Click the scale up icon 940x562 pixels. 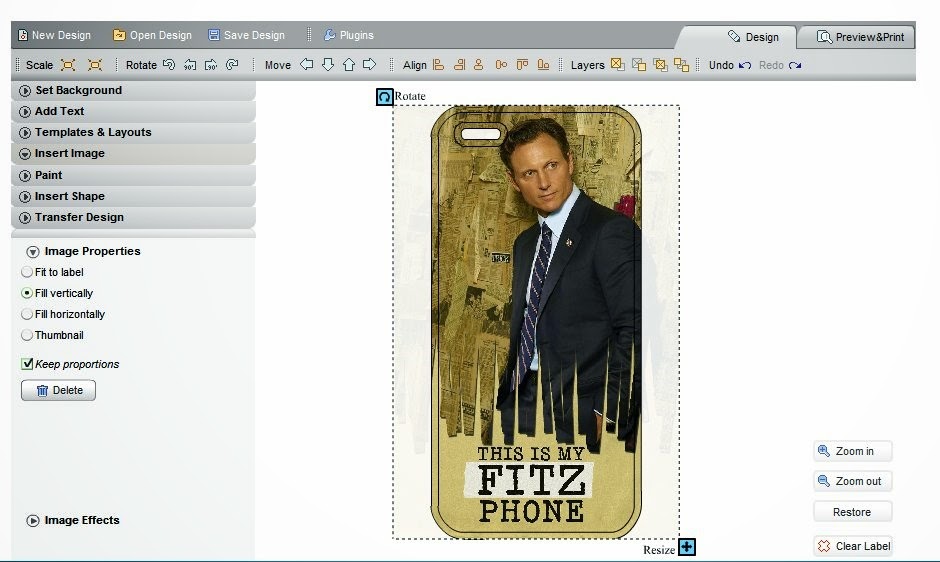point(68,65)
